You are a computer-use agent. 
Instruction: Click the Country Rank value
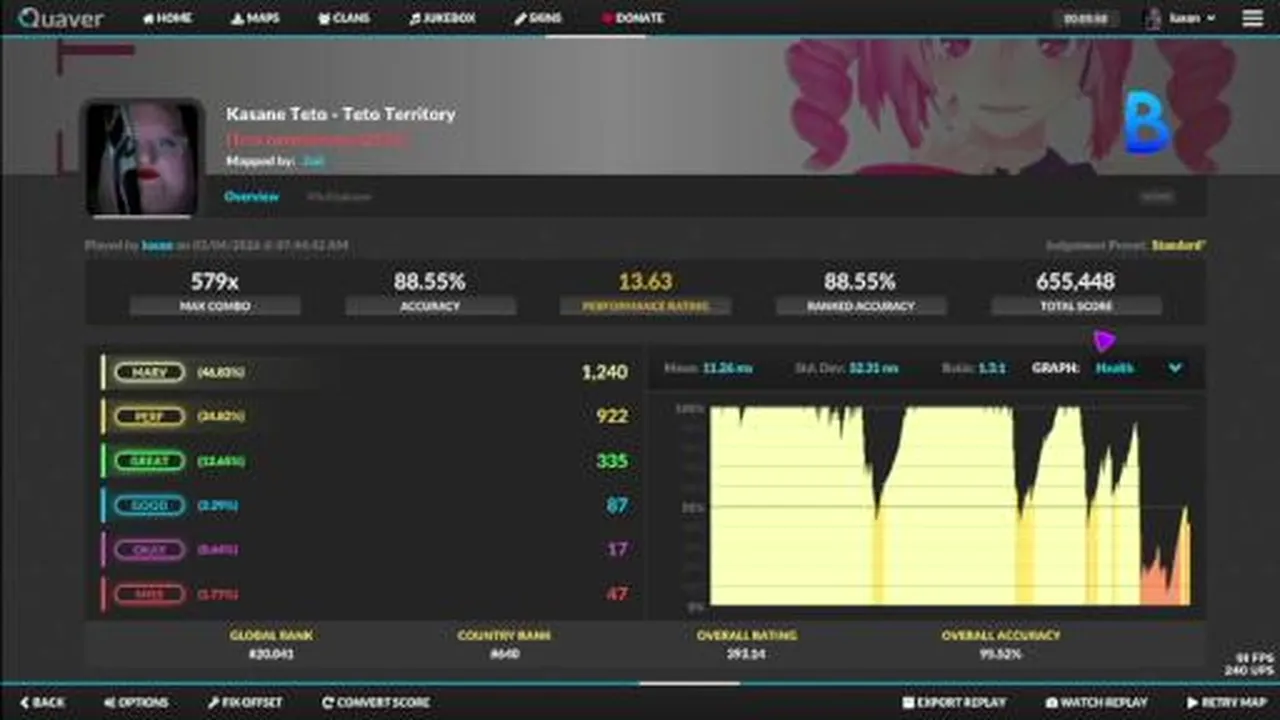coord(504,654)
